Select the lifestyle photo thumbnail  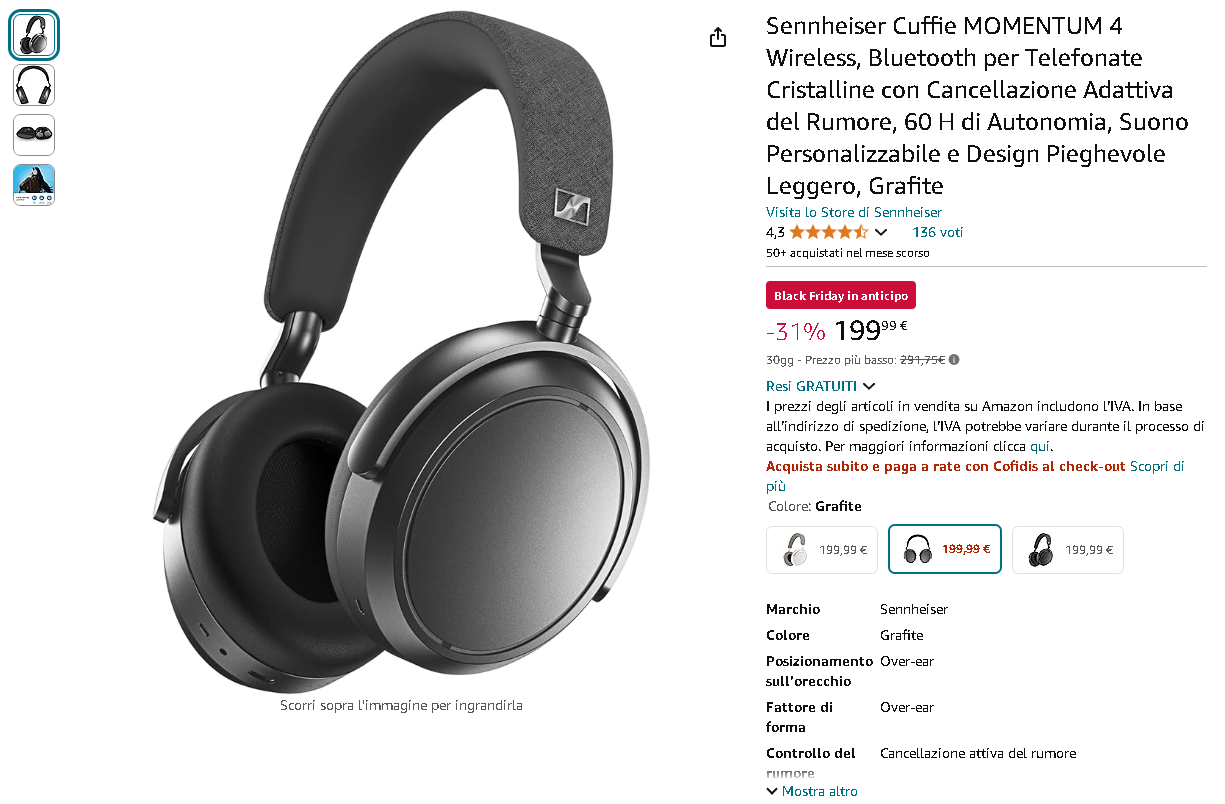pyautogui.click(x=34, y=185)
